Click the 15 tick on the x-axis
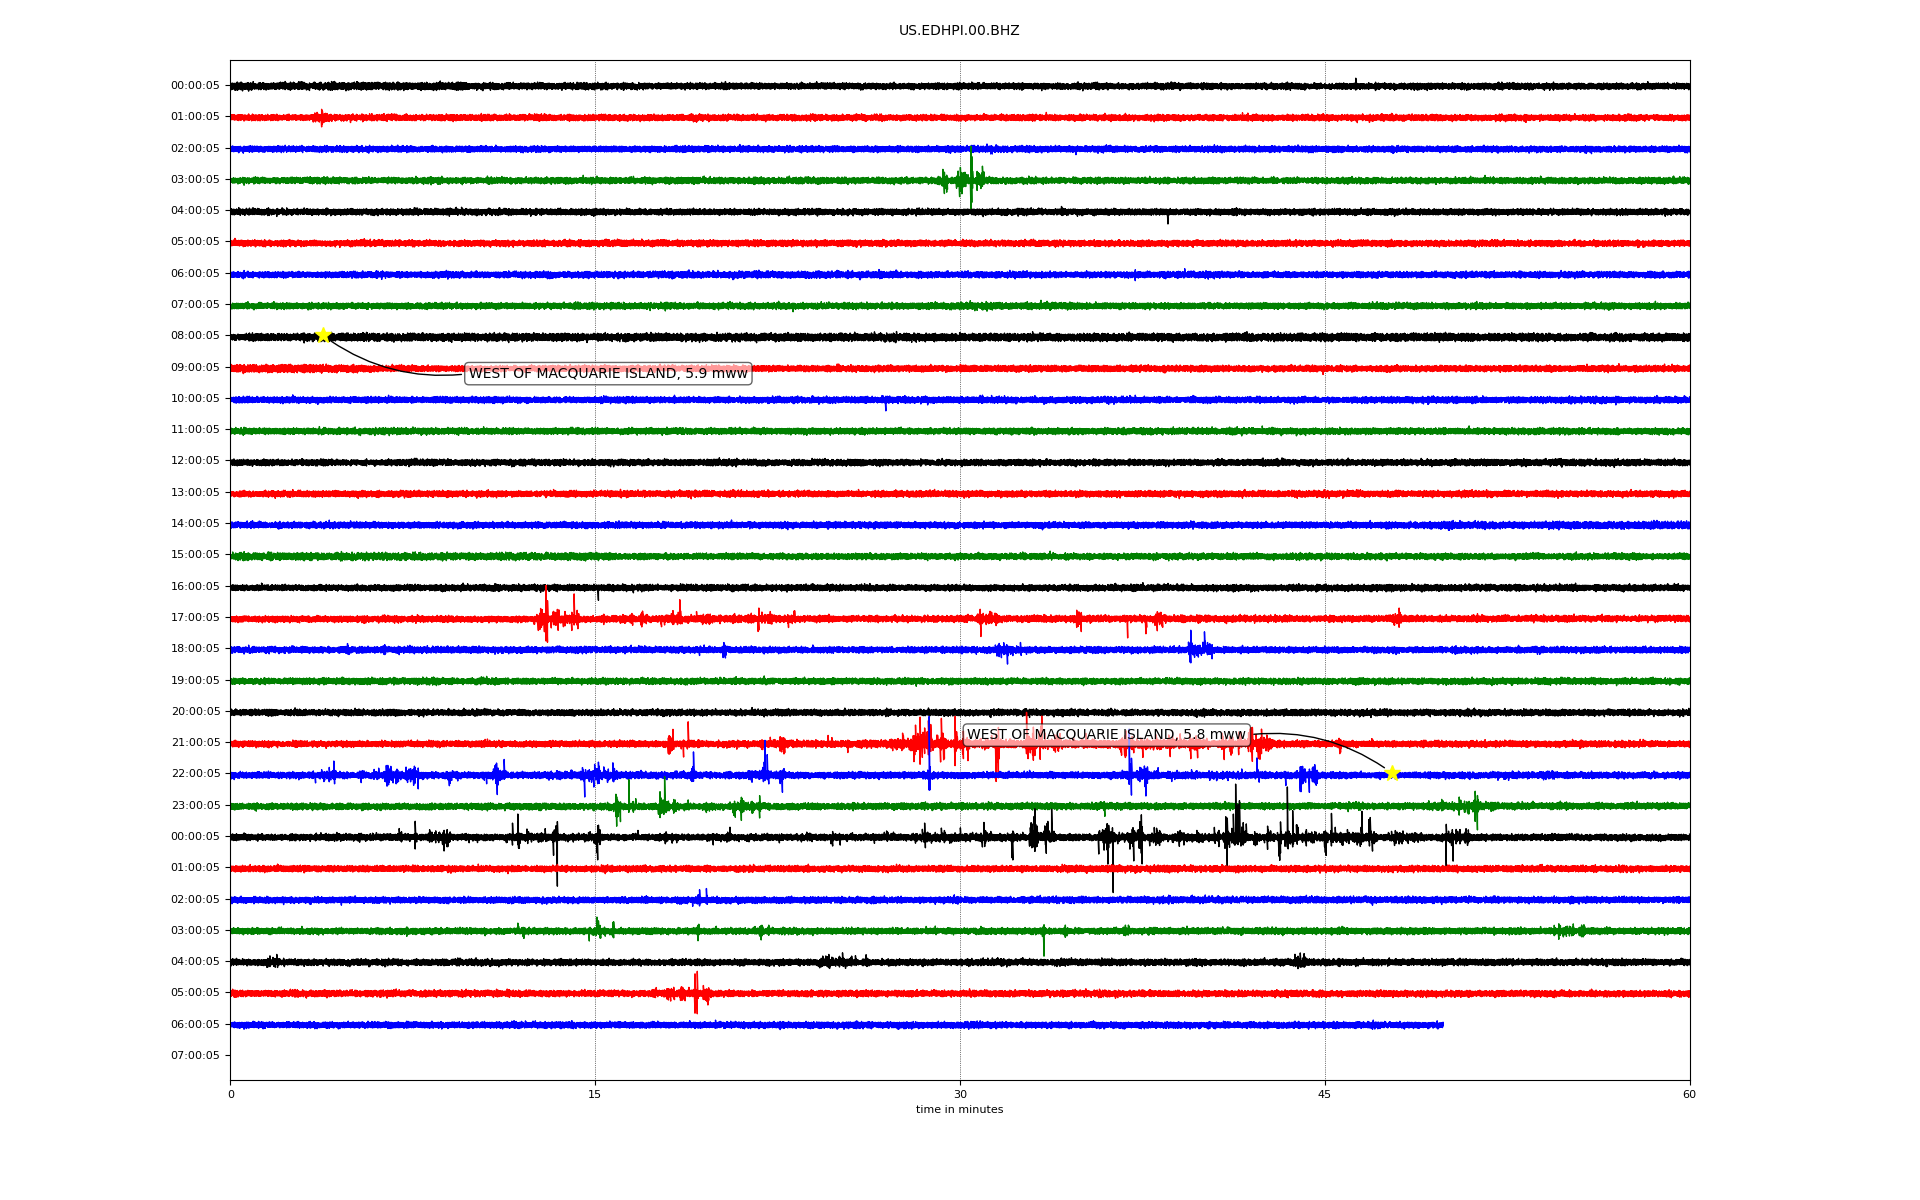This screenshot has height=1200, width=1920. click(x=595, y=1094)
